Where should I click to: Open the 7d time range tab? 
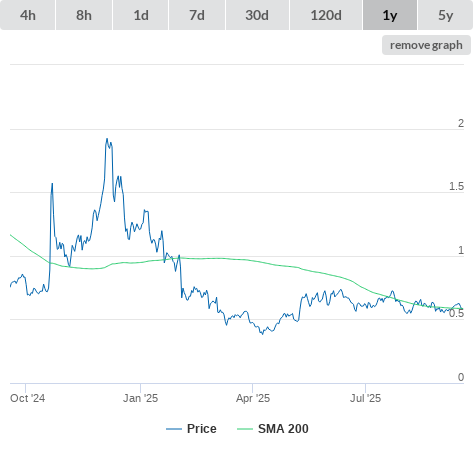pyautogui.click(x=197, y=15)
